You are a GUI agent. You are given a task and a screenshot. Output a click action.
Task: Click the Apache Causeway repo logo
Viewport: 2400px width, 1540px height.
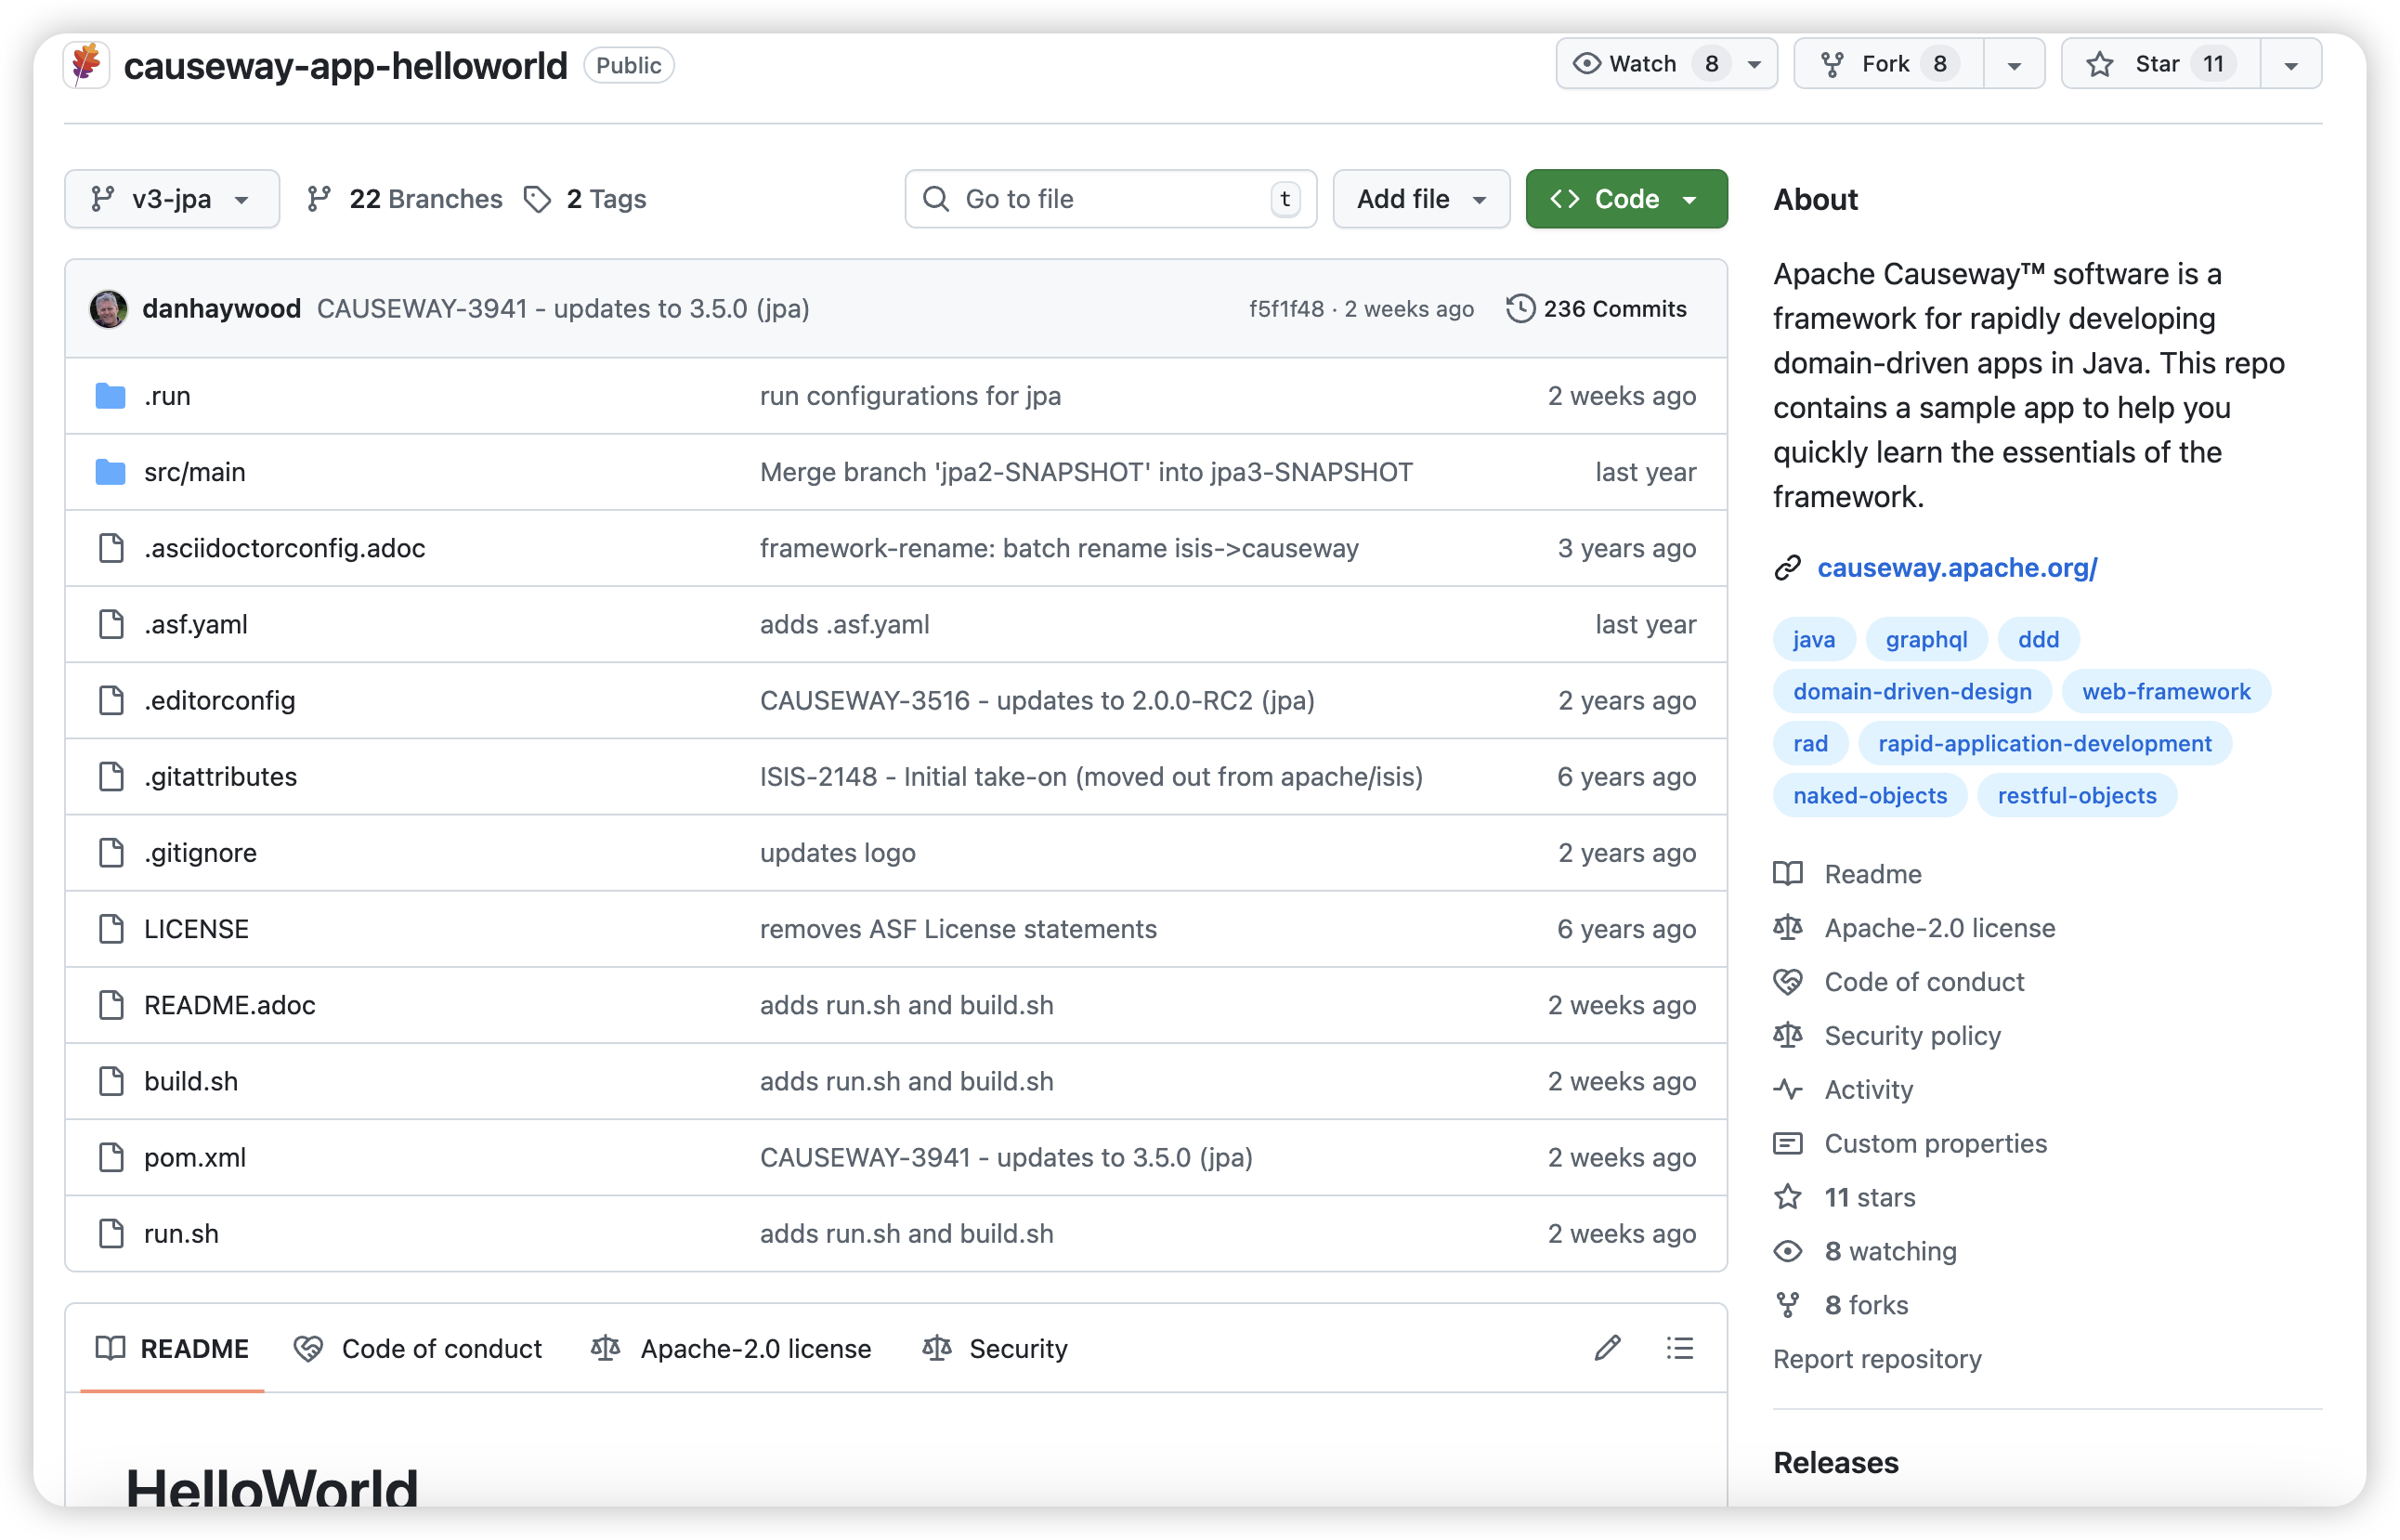click(x=87, y=65)
